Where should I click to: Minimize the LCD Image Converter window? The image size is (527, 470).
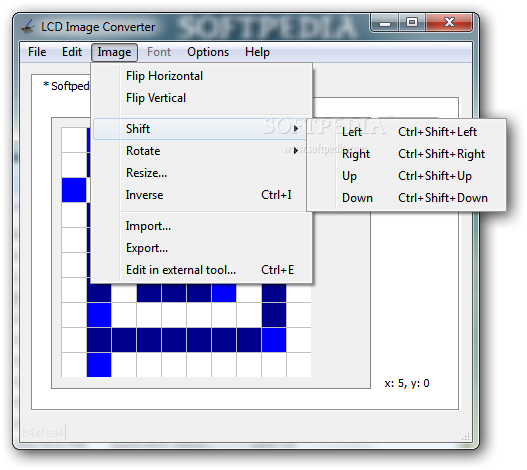click(385, 23)
